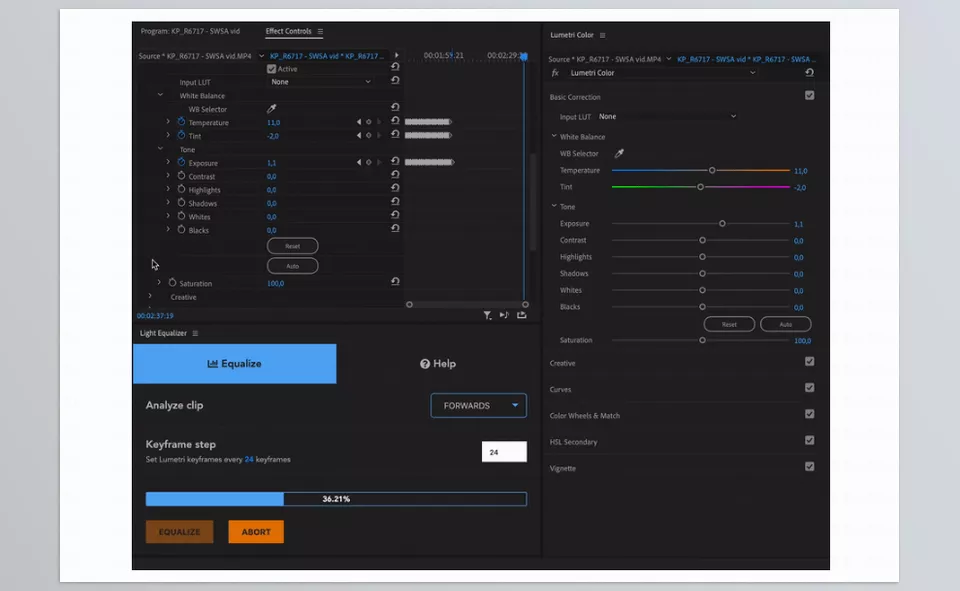
Task: Toggle the Whites stopwatch icon
Action: coord(181,216)
